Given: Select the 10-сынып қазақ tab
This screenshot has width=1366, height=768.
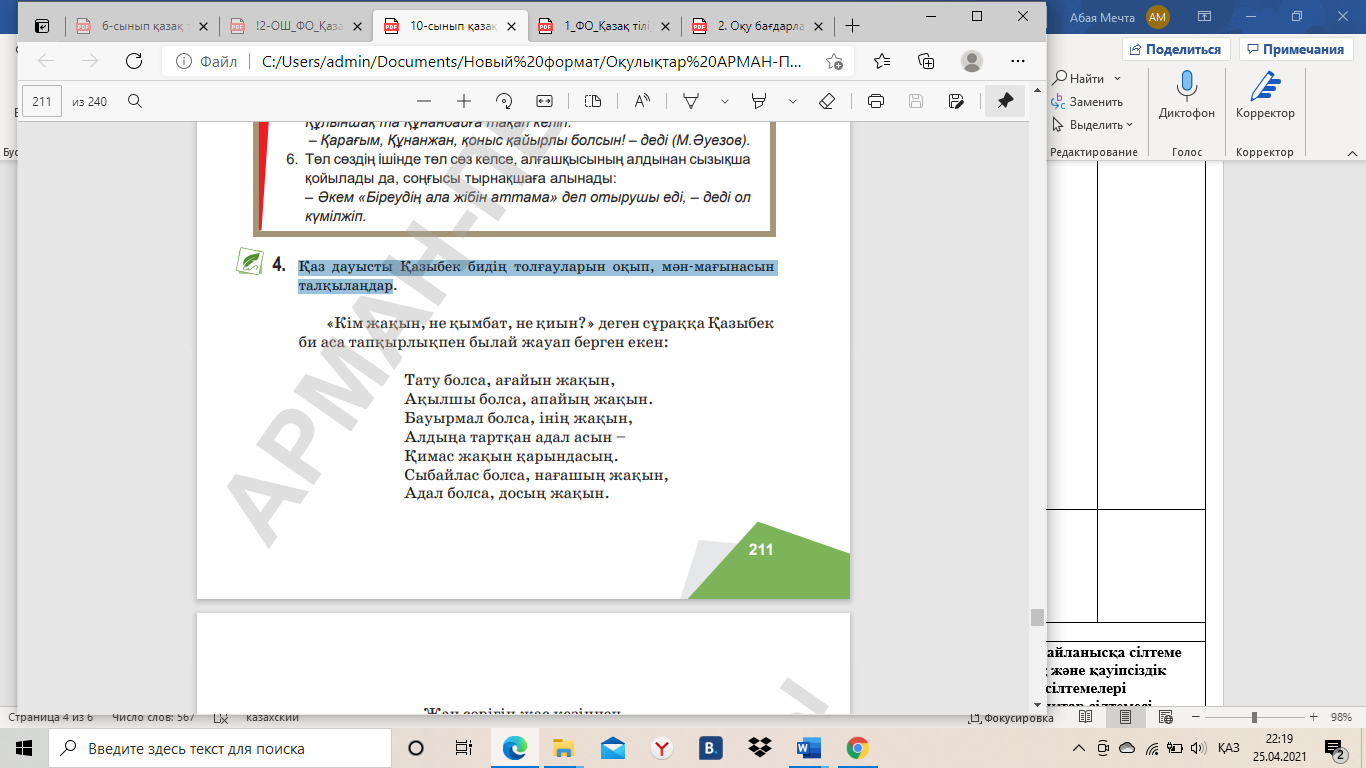Looking at the screenshot, I should point(448,26).
